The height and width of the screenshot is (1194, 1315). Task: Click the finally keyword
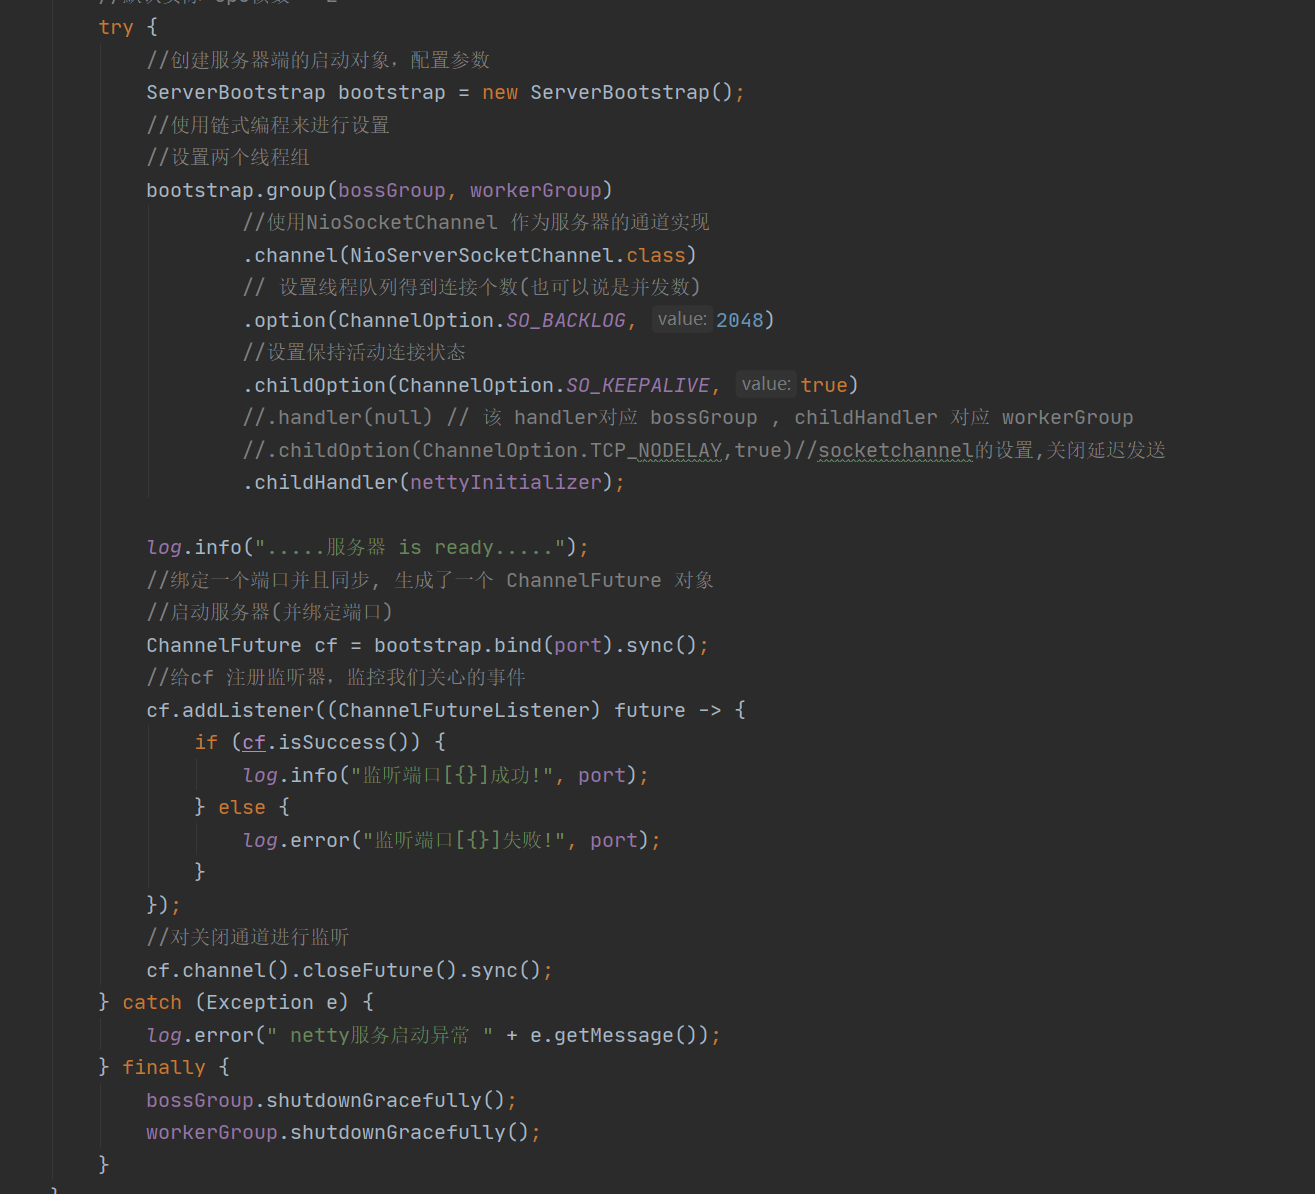pos(163,1066)
